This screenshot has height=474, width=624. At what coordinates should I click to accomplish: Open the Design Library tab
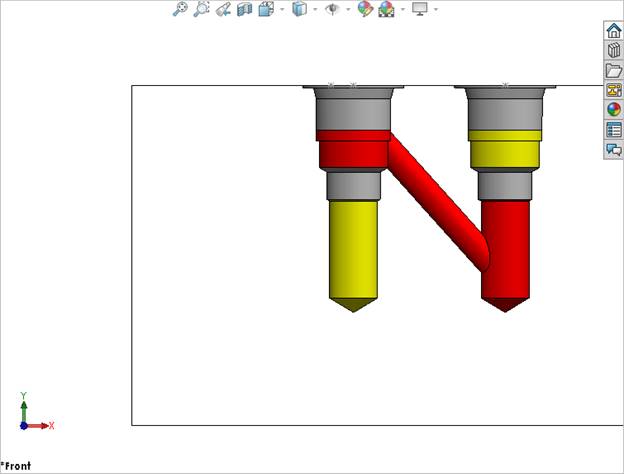pos(613,50)
